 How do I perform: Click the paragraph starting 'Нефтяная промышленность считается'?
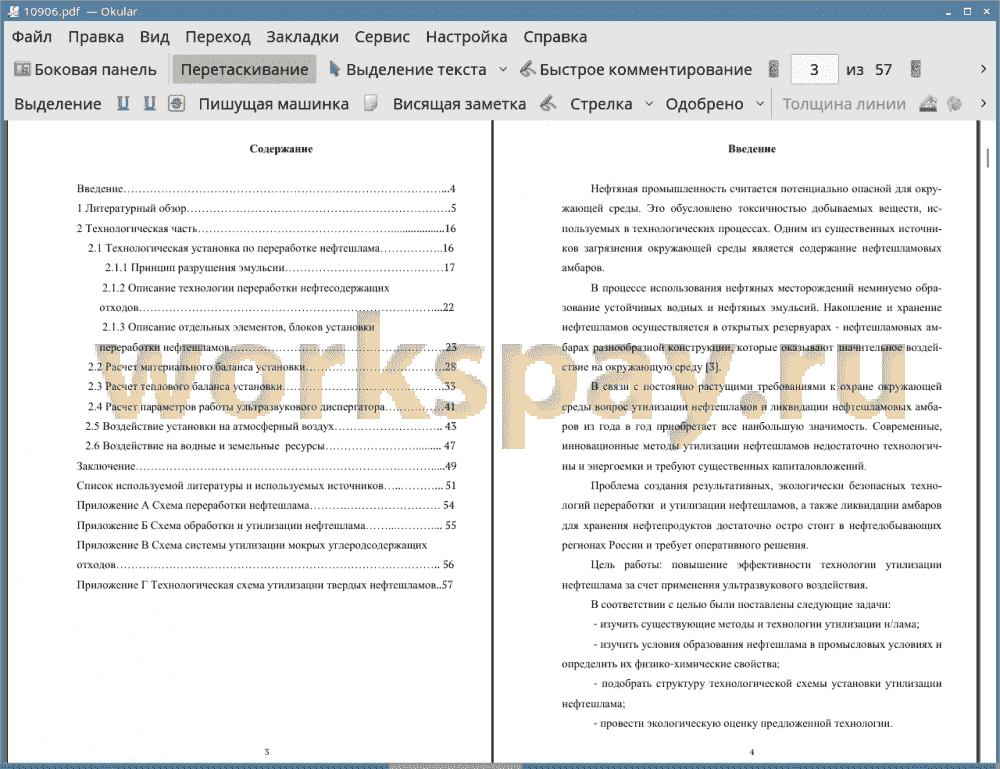(751, 228)
